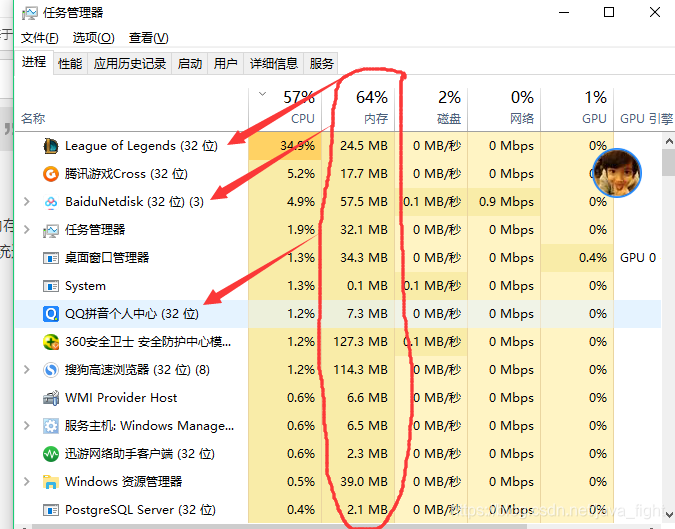Click the vertical scrollbar thumb
The height and width of the screenshot is (529, 675).
669,163
